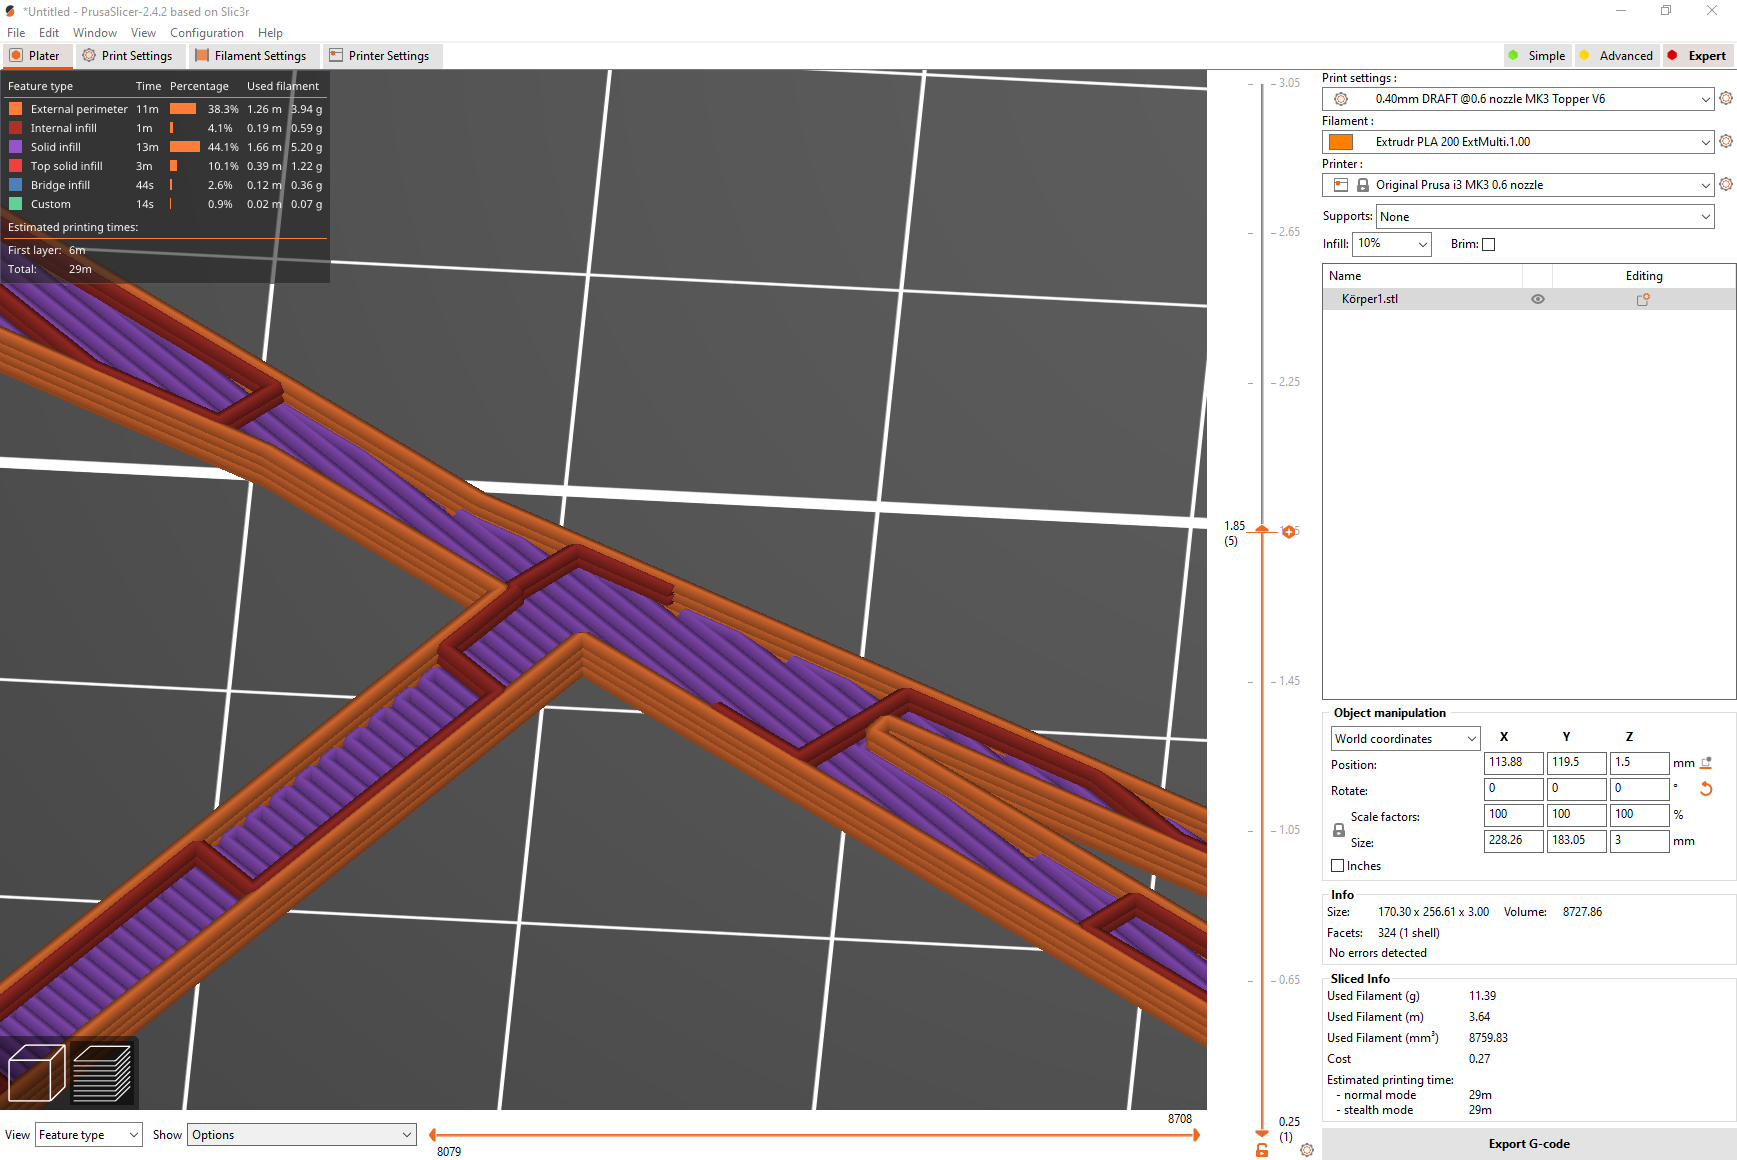The height and width of the screenshot is (1160, 1737).
Task: Switch to Expert mode
Action: click(x=1698, y=56)
